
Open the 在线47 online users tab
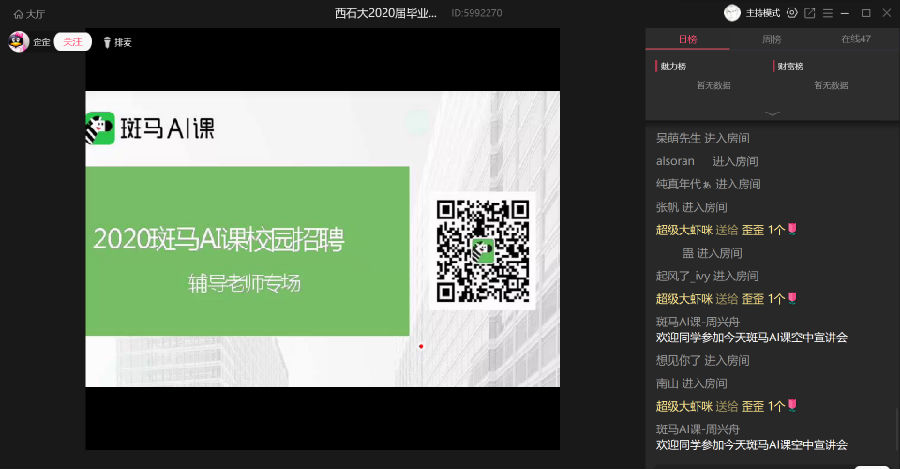[855, 40]
